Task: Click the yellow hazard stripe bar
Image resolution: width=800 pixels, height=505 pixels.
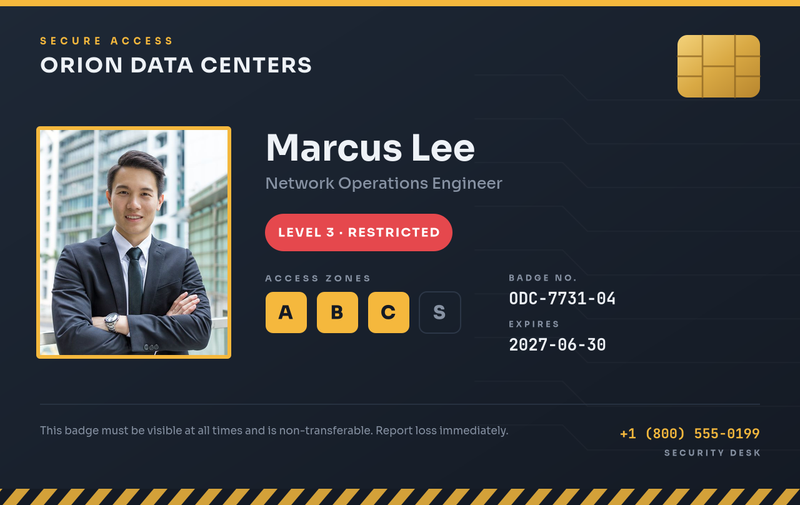Action: (400, 497)
